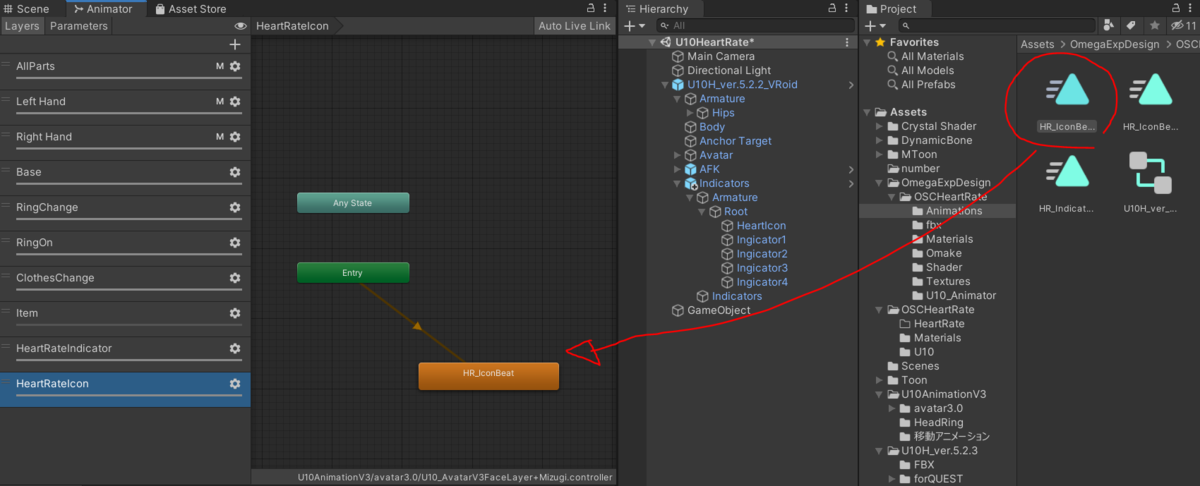The height and width of the screenshot is (486, 1200).
Task: Select the Layers tab in Animator
Action: coord(22,26)
